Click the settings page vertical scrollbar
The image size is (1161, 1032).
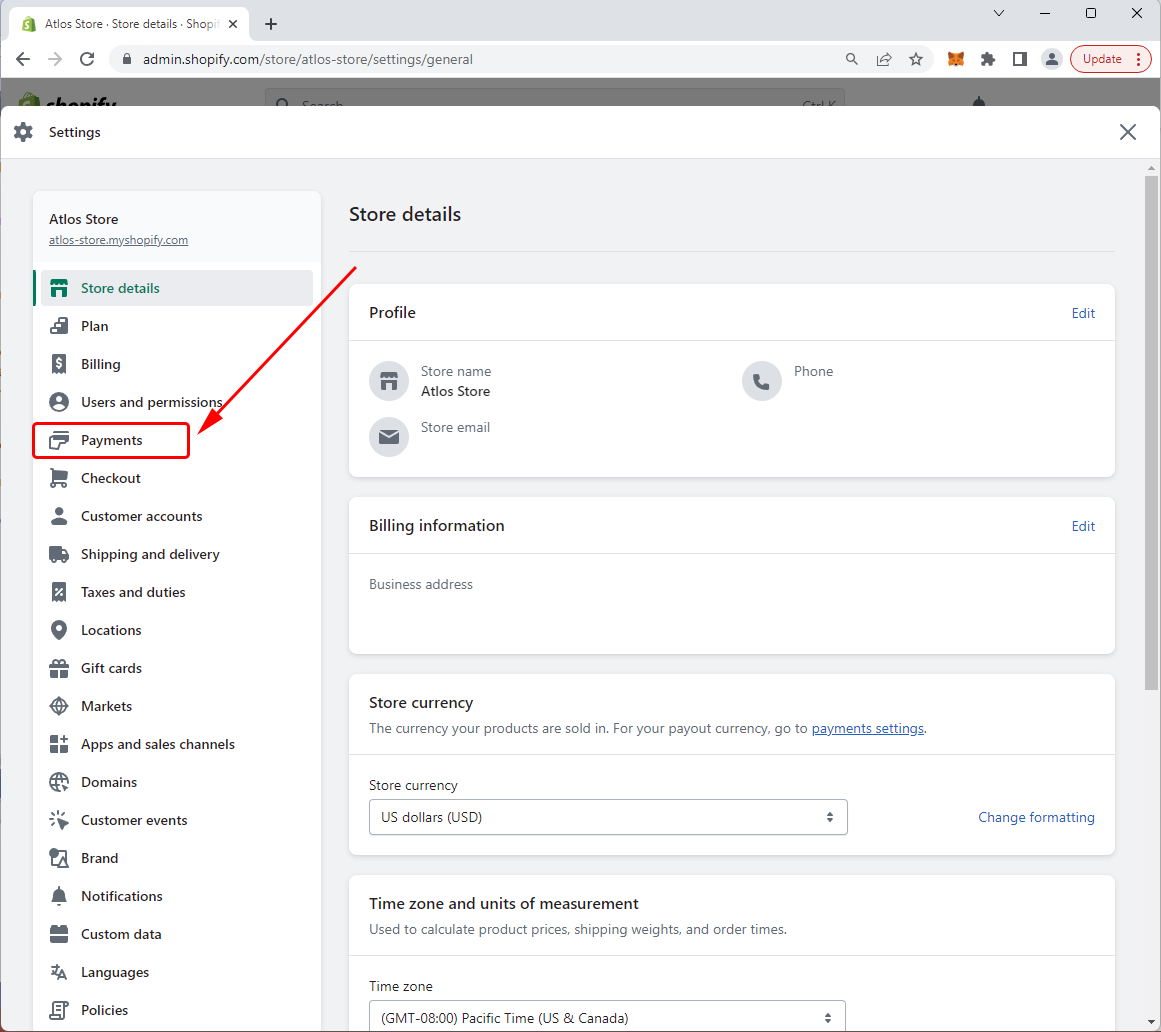coord(1151,433)
